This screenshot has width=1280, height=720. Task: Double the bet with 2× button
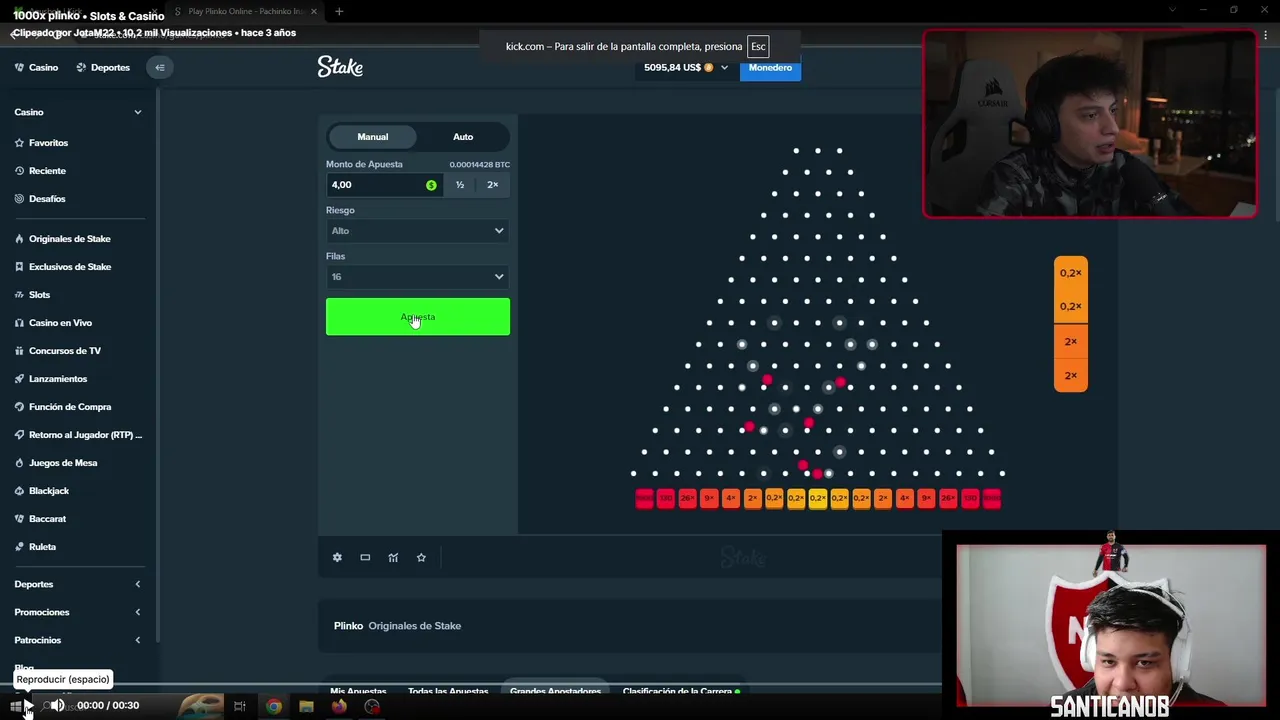pos(492,185)
